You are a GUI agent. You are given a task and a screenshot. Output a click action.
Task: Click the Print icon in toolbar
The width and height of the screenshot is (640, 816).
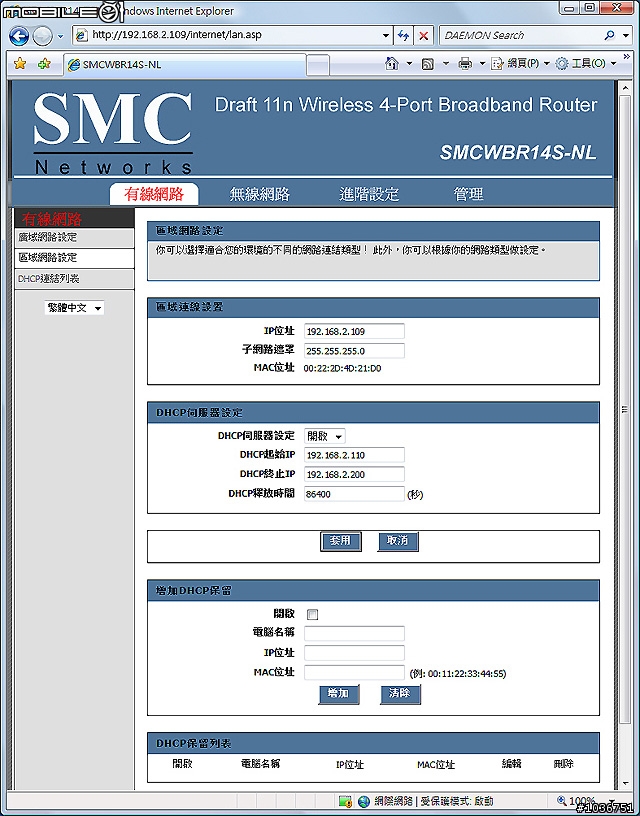(465, 63)
